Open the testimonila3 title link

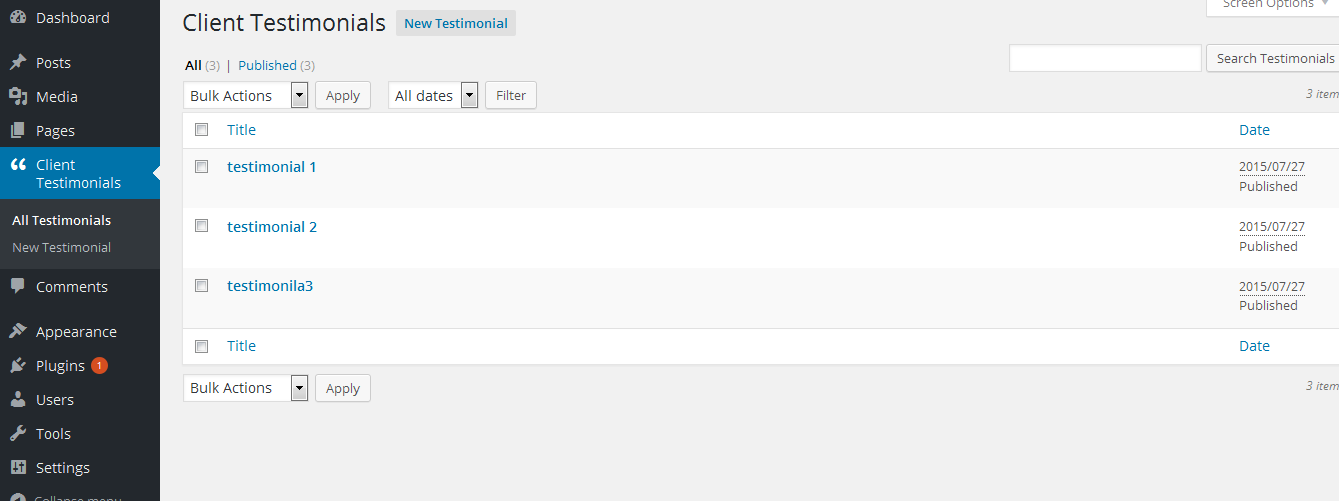pyautogui.click(x=270, y=286)
